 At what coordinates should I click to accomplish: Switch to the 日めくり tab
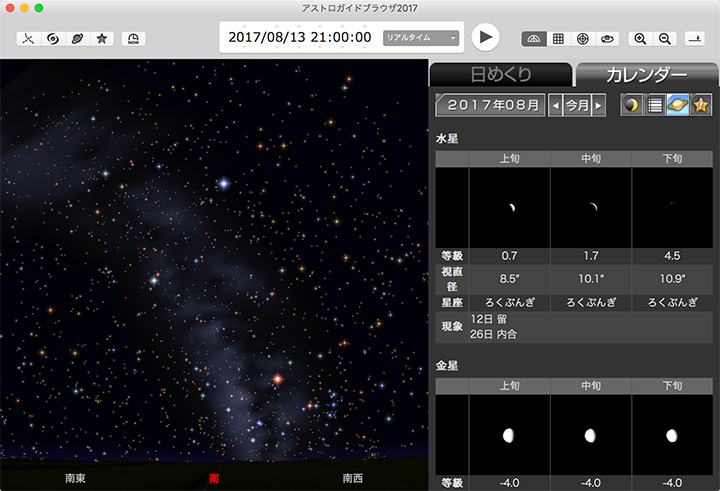(501, 75)
